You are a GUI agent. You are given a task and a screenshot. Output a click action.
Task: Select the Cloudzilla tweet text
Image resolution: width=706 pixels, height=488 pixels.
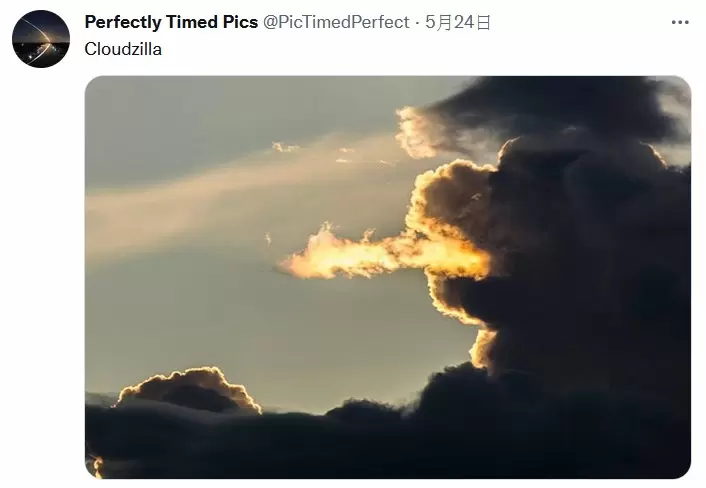(x=123, y=49)
